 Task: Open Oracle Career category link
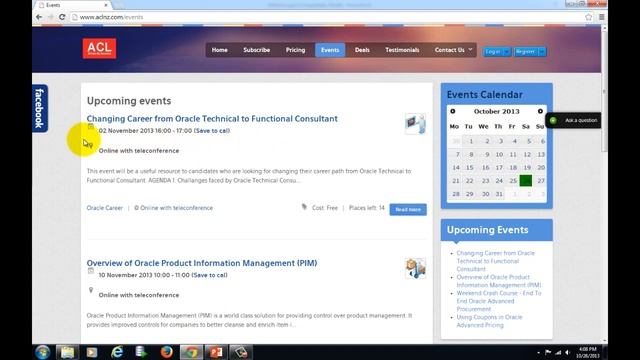pos(104,208)
